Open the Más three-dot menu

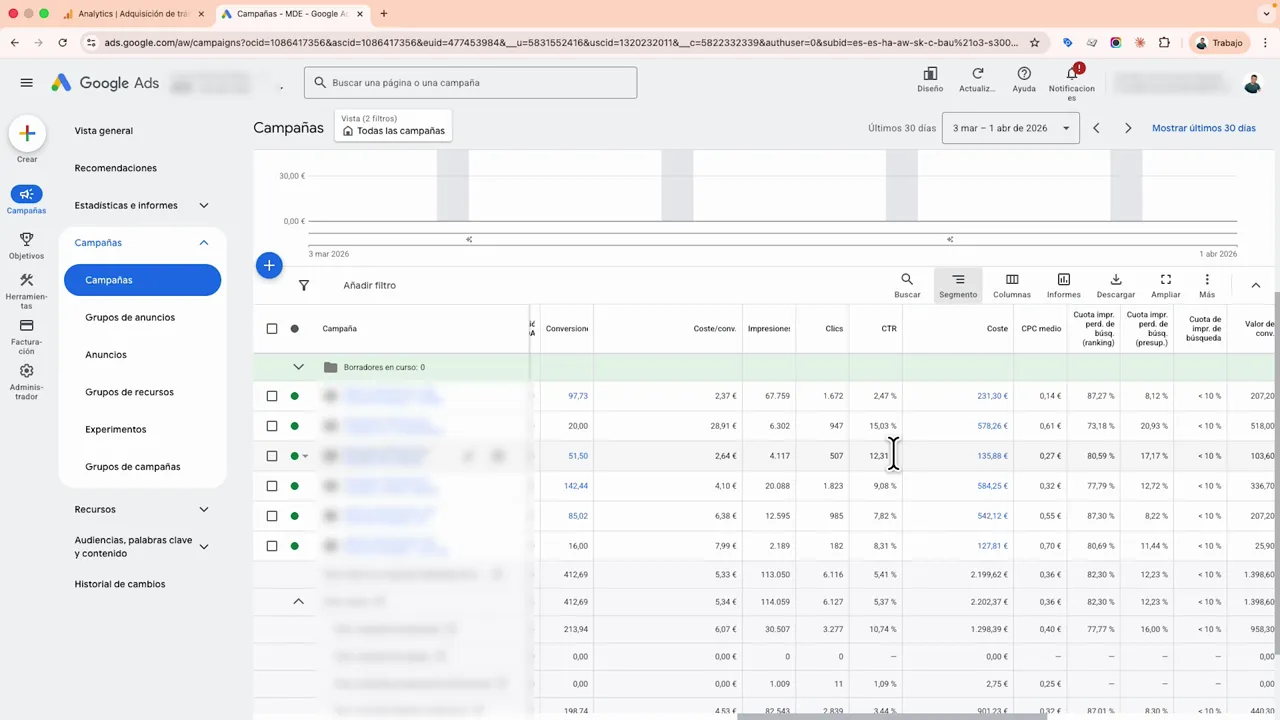pyautogui.click(x=1207, y=280)
